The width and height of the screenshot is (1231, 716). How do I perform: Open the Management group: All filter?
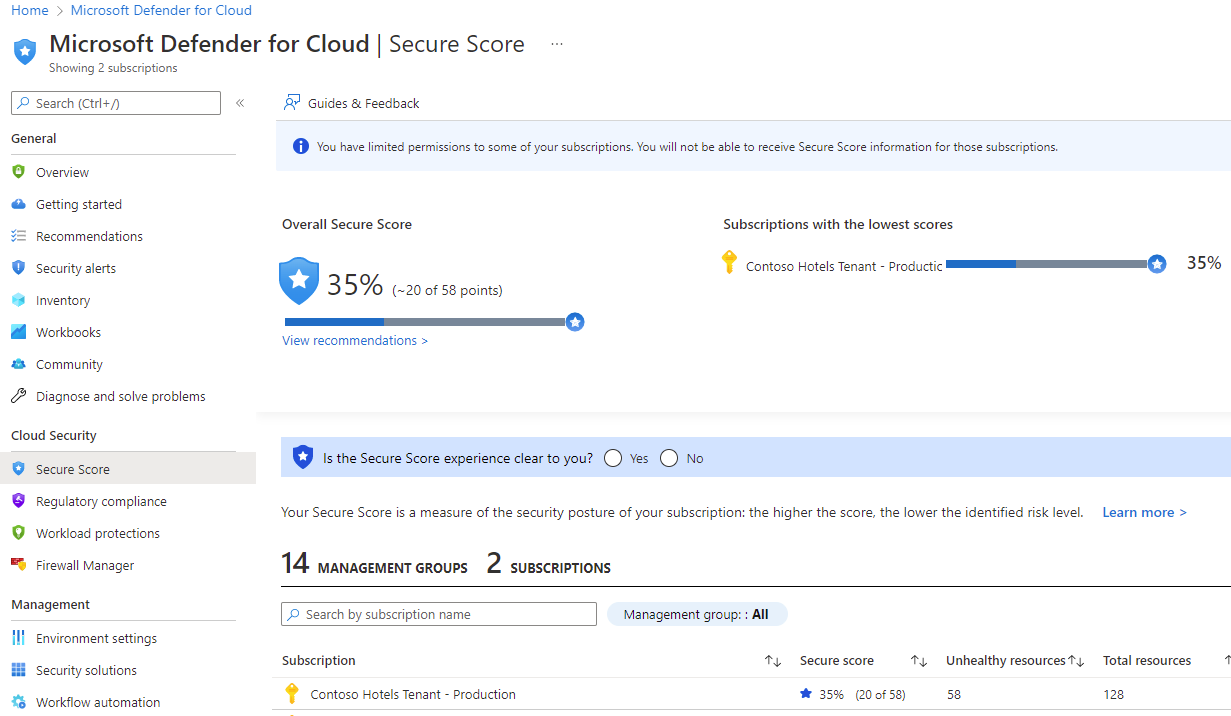tap(697, 614)
